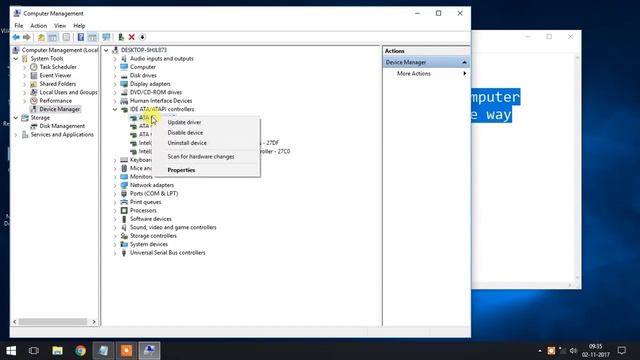Select Services and Applications node
This screenshot has height=360, width=640.
point(62,134)
